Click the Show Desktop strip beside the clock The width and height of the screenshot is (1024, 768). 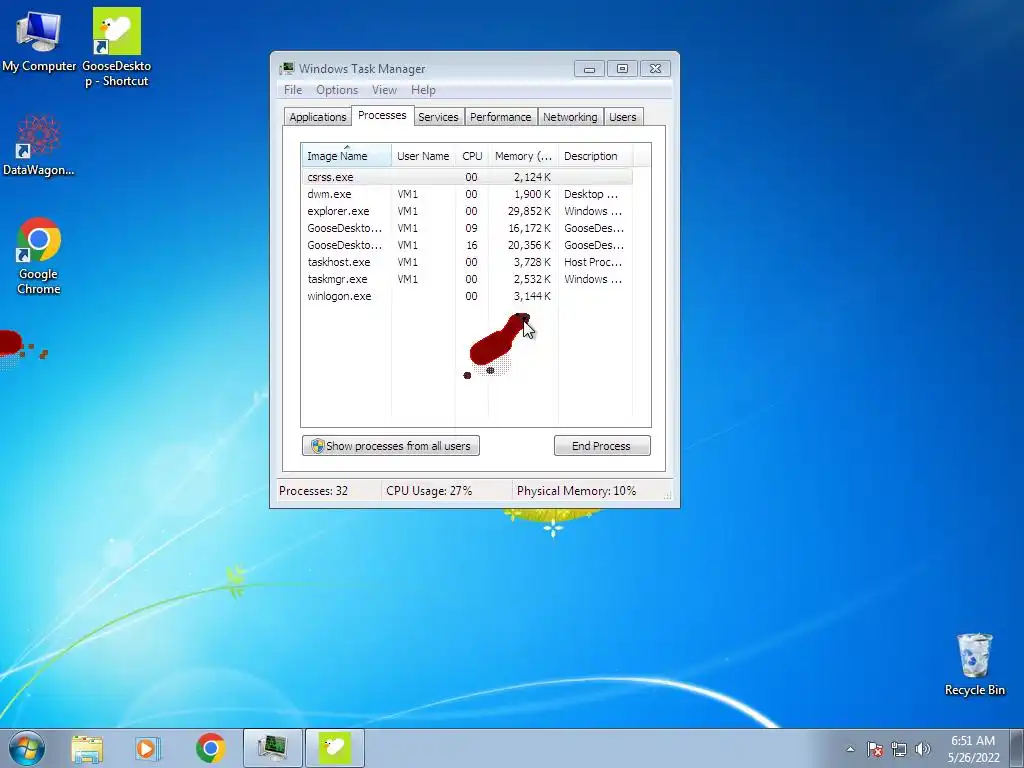pos(1017,748)
